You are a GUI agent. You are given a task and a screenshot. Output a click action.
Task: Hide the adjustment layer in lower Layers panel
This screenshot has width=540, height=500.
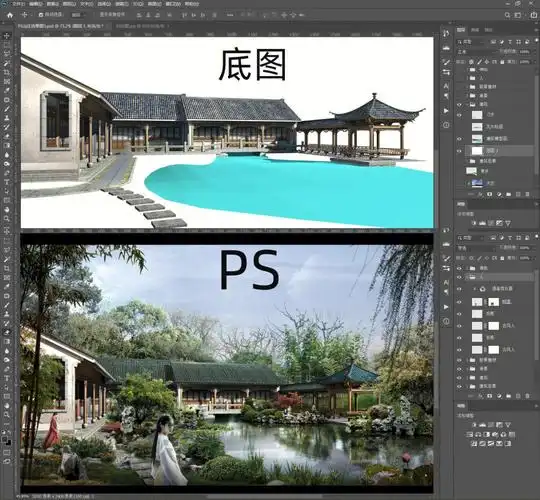click(x=459, y=289)
